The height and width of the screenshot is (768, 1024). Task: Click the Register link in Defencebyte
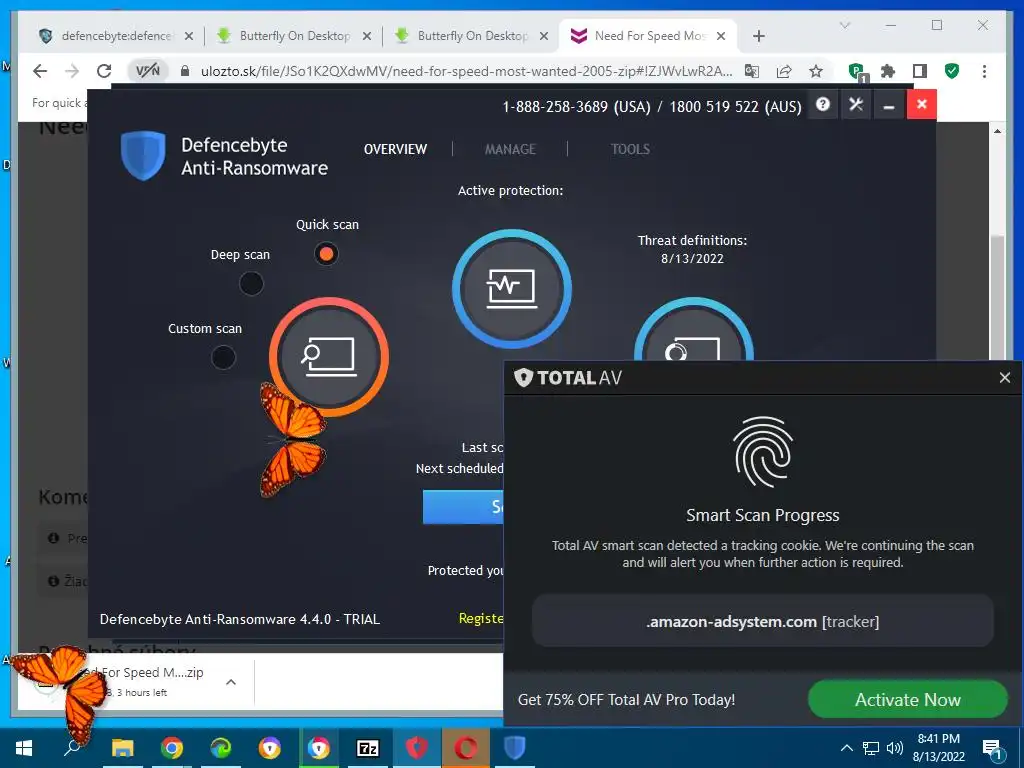click(x=481, y=618)
